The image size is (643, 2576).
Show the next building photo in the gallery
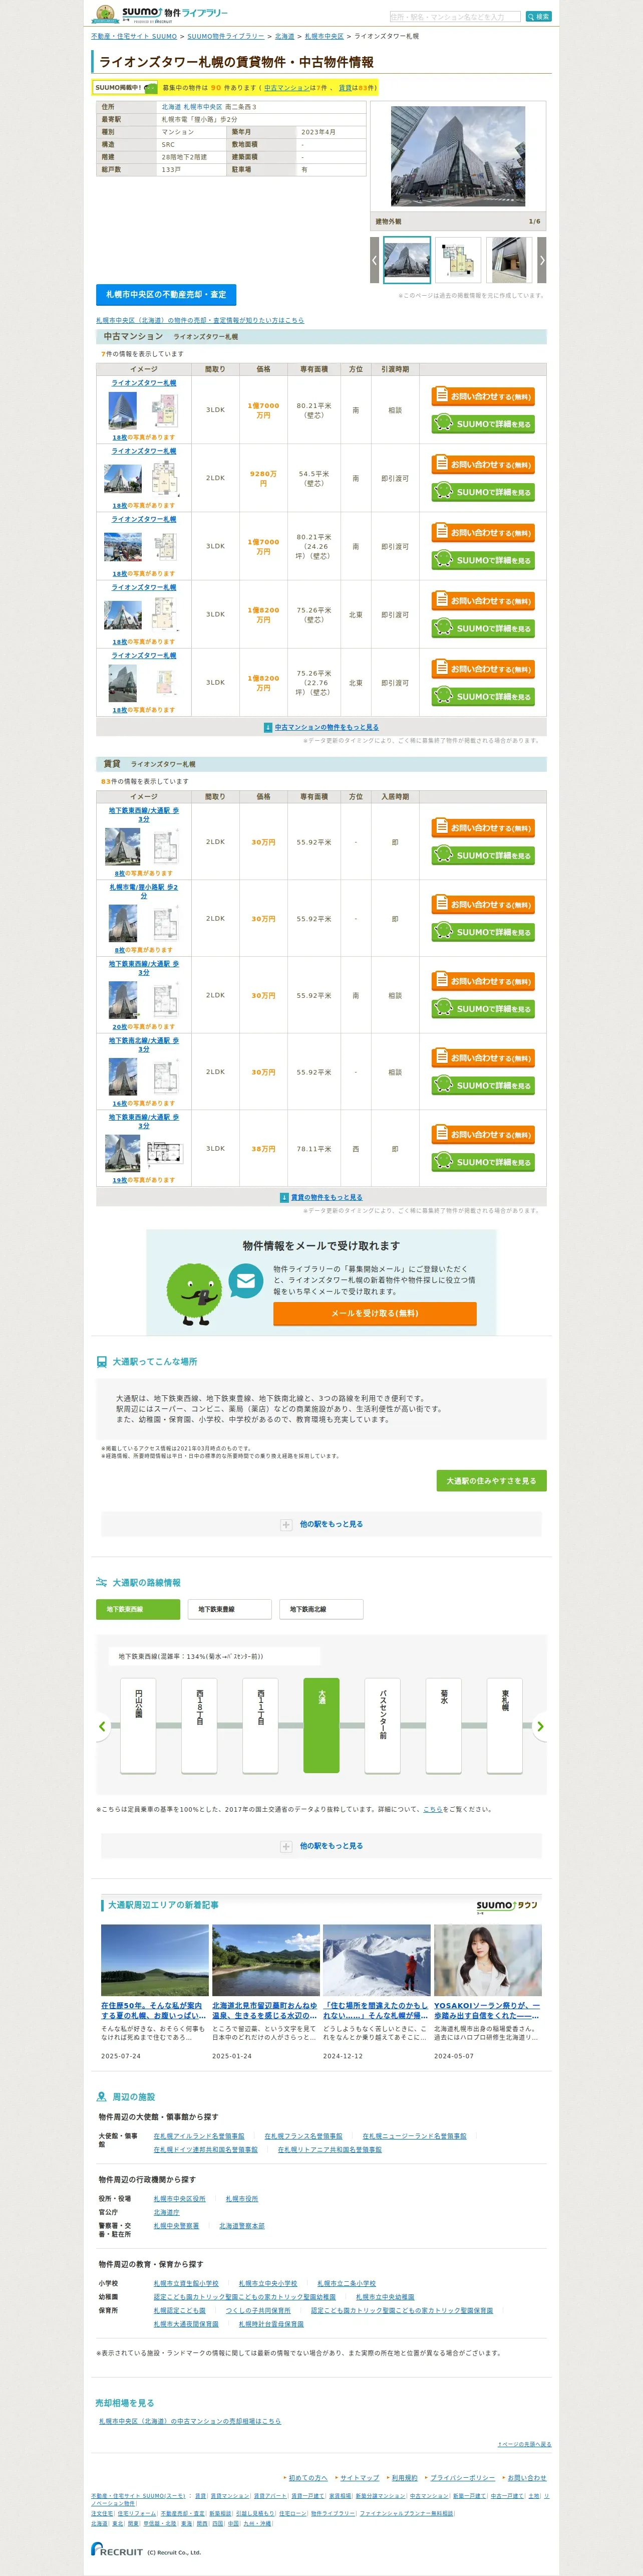click(542, 260)
